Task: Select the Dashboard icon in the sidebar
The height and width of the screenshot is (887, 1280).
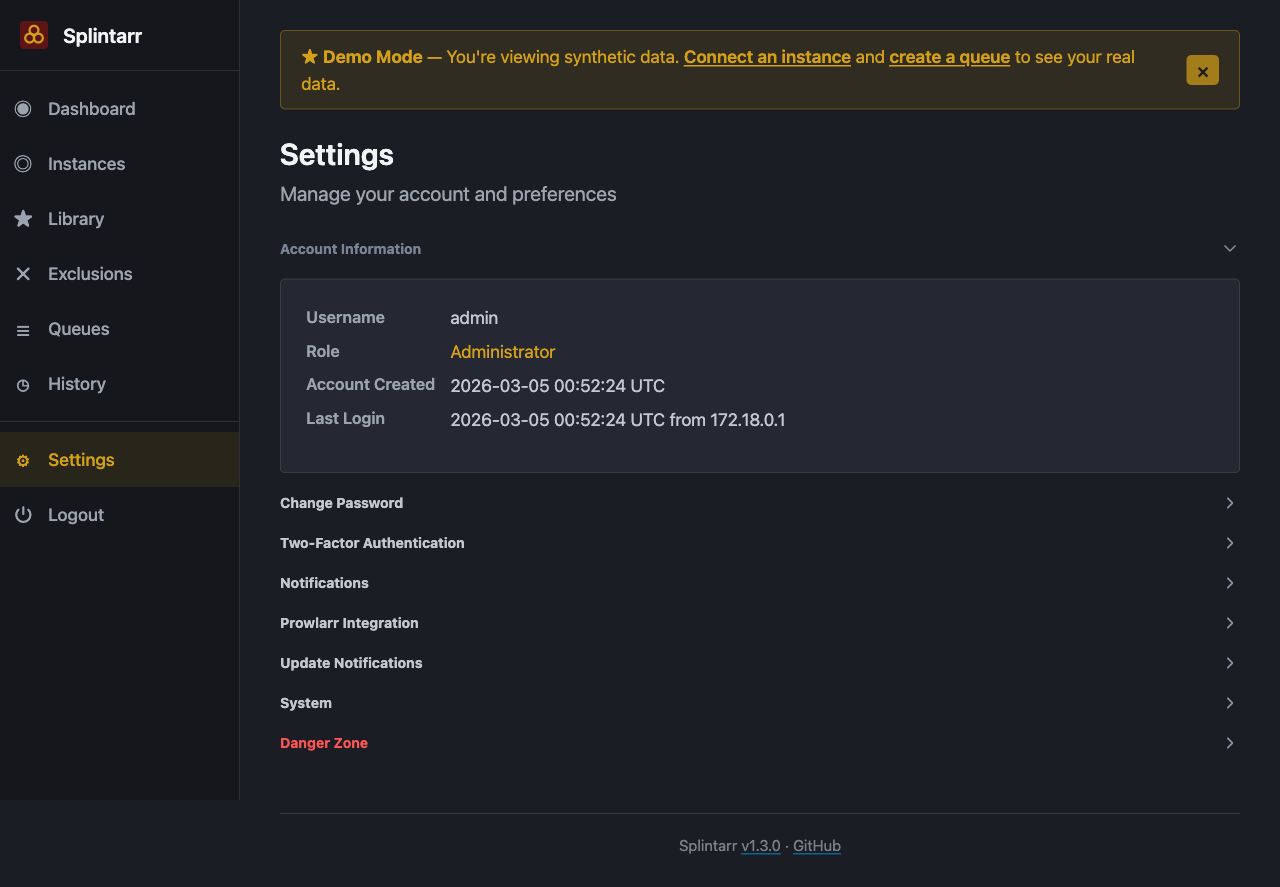Action: (x=23, y=109)
